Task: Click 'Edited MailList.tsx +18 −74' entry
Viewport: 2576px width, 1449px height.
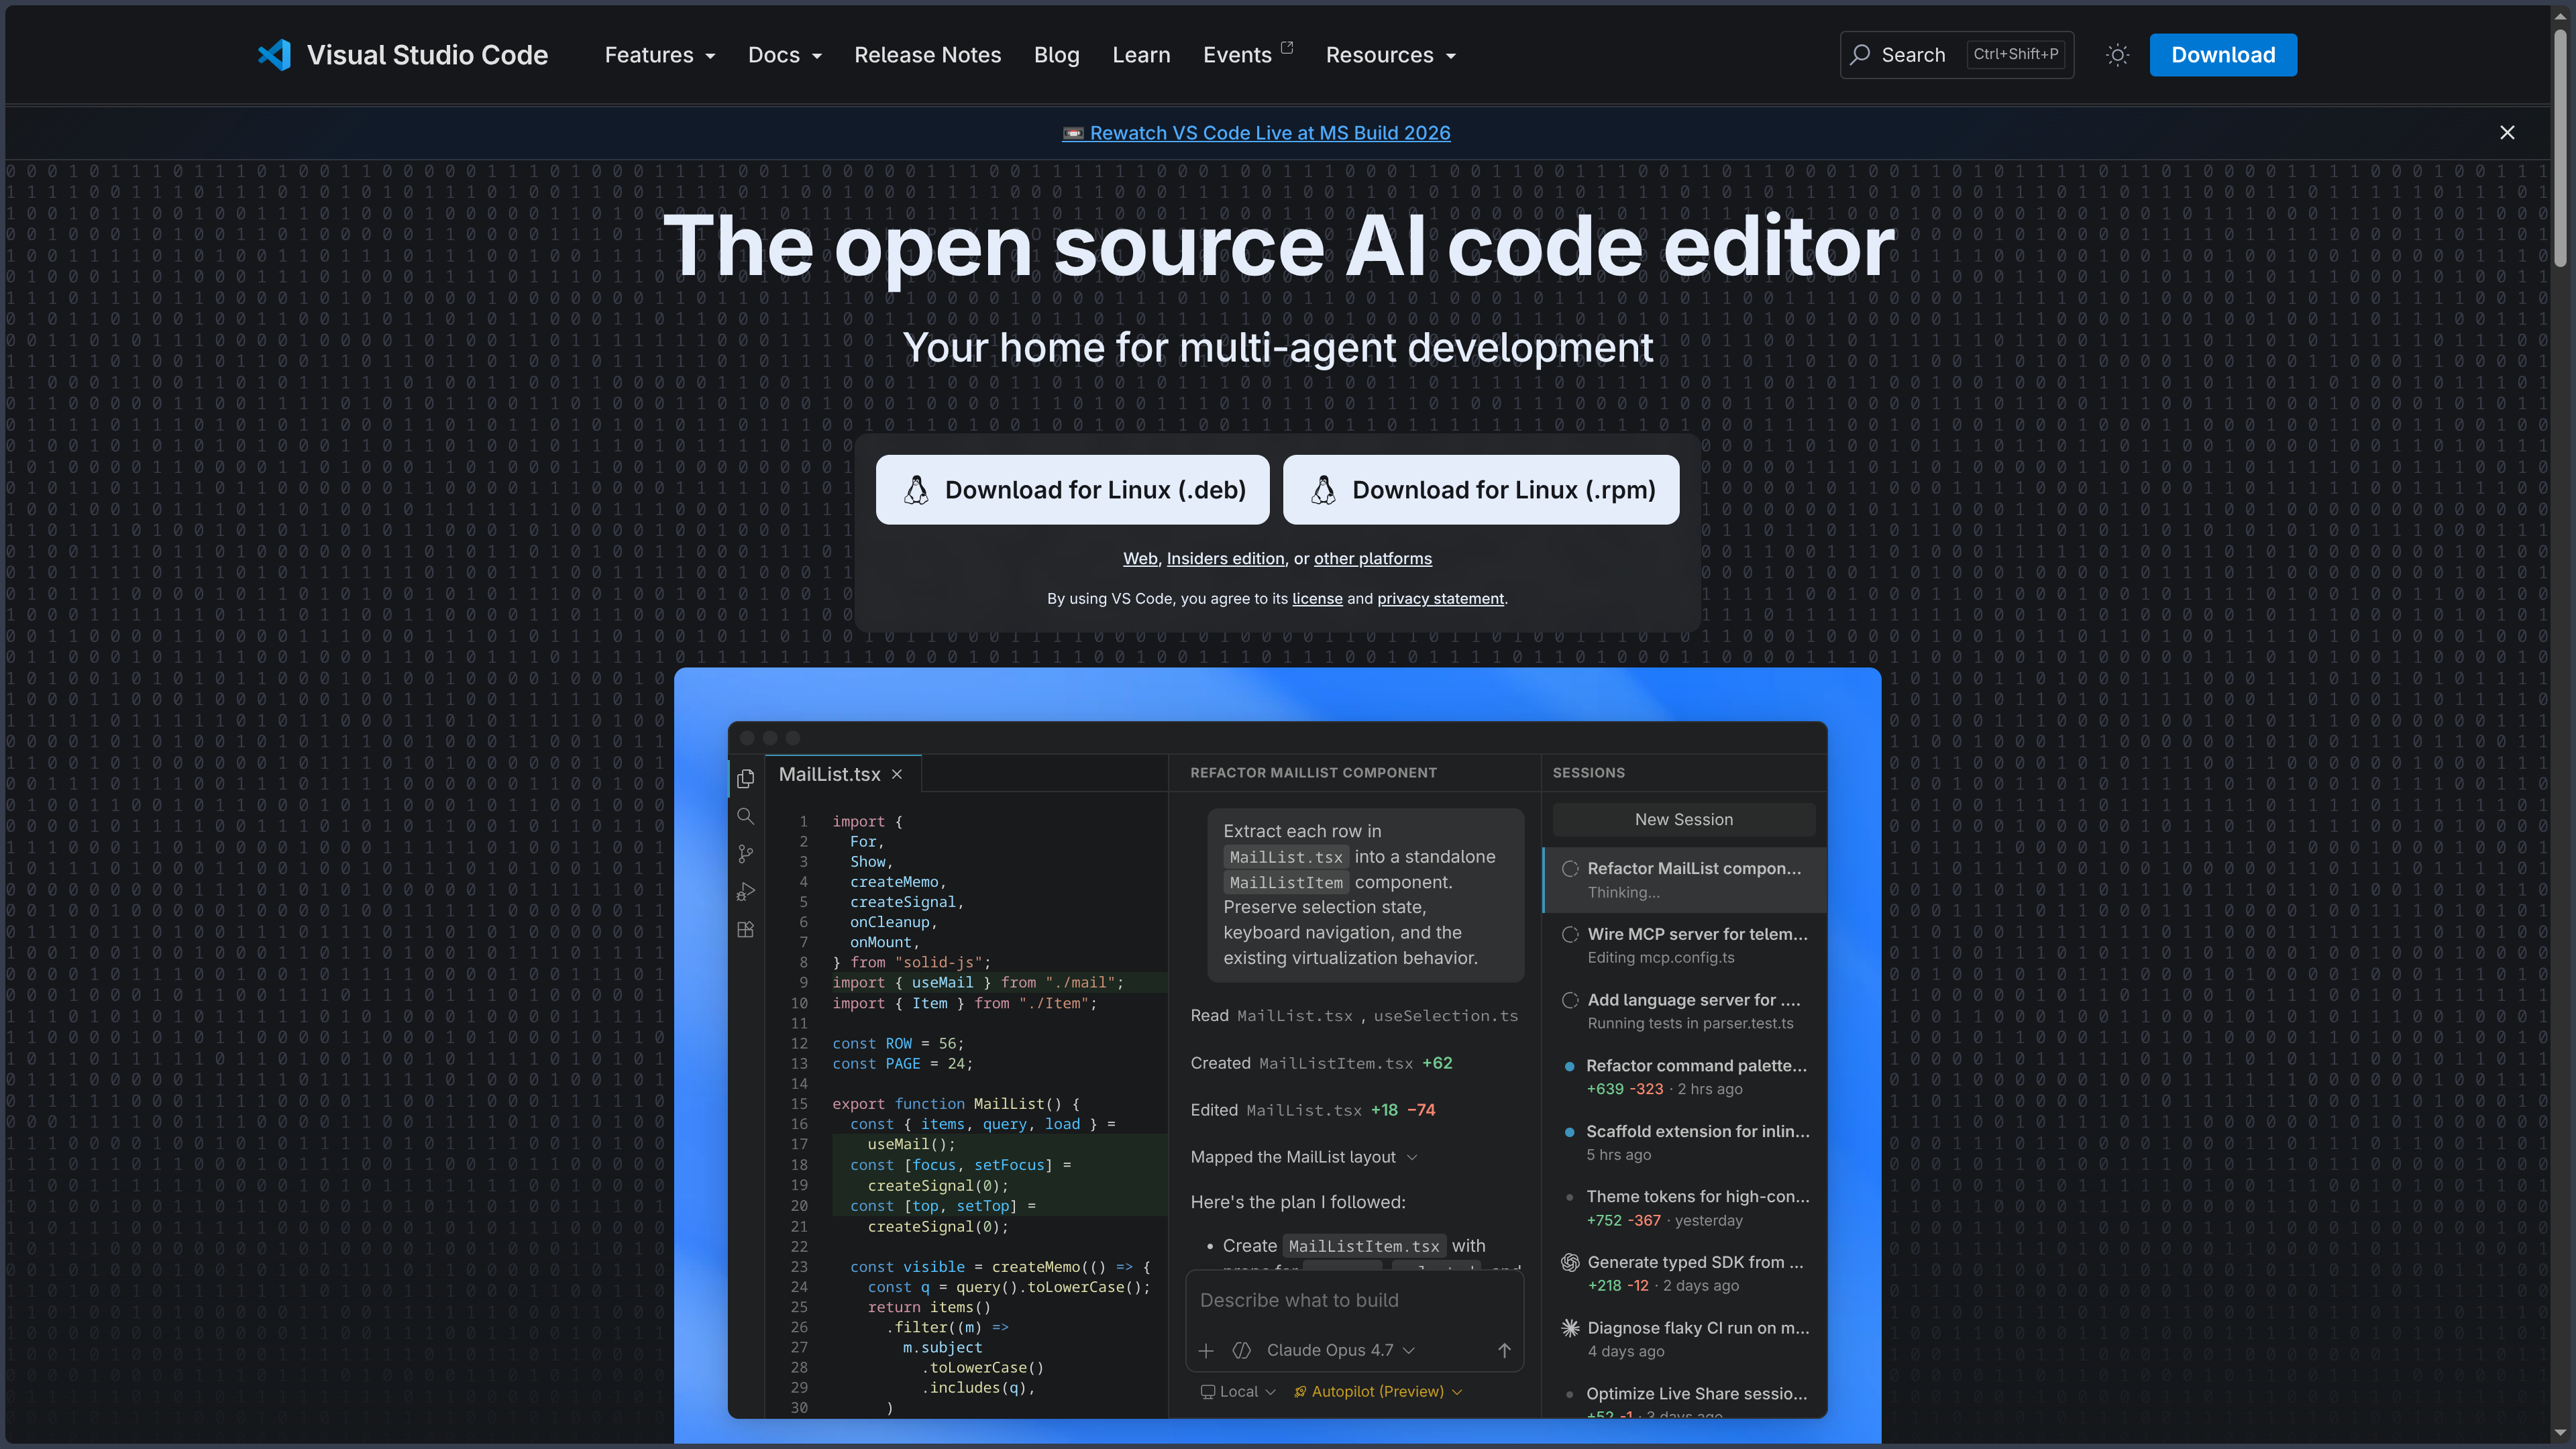Action: pyautogui.click(x=1312, y=1111)
